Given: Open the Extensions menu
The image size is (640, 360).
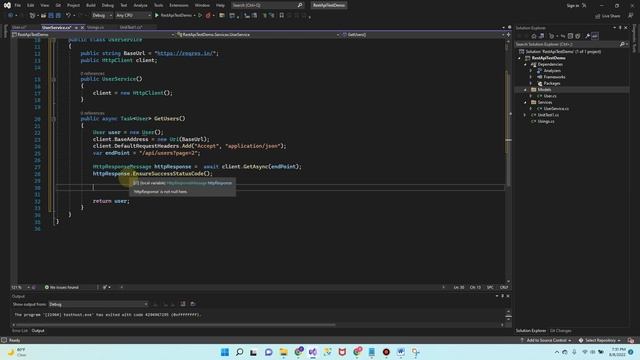Looking at the screenshot, I should click(179, 5).
